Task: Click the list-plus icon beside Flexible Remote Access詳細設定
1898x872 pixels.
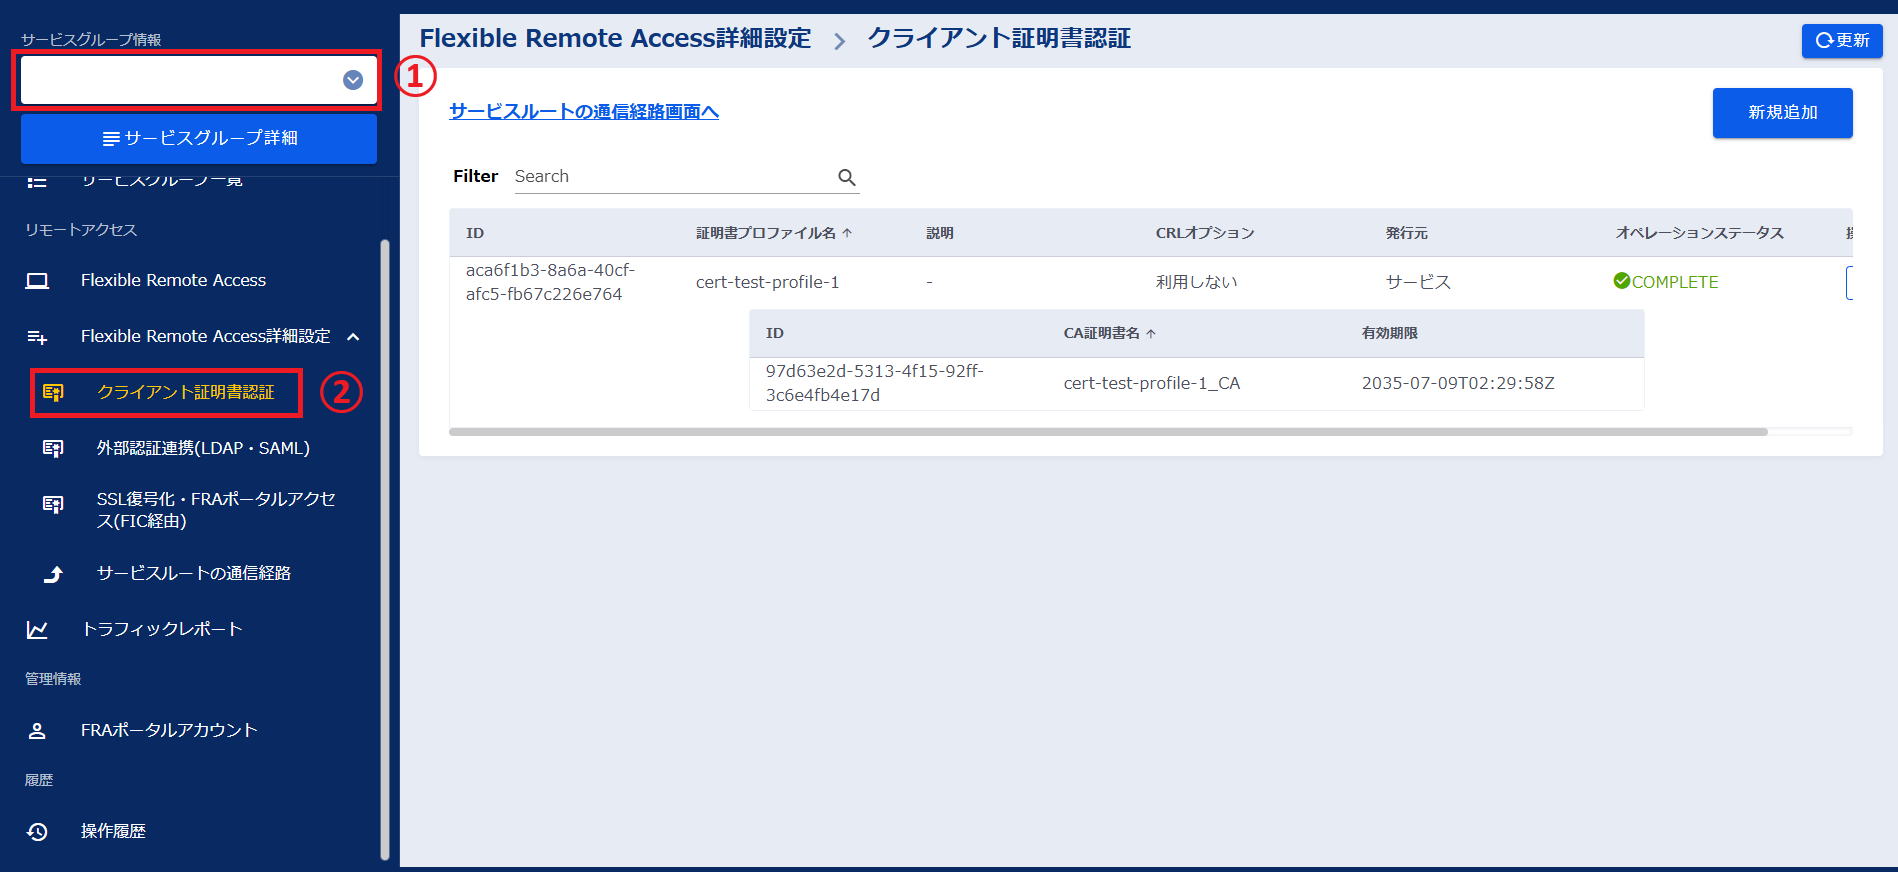Action: pos(37,337)
